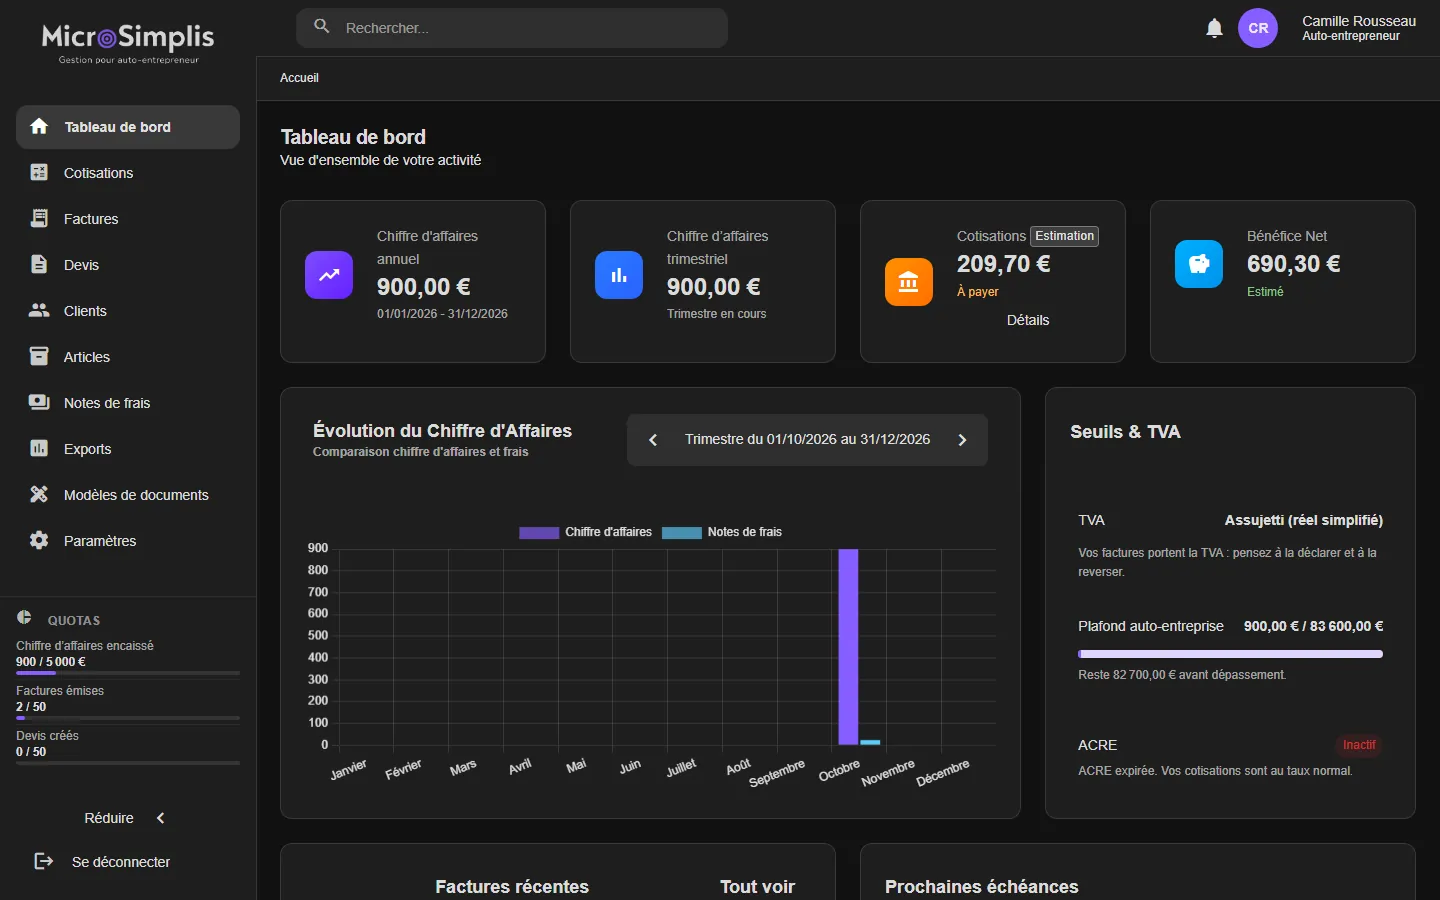
Task: Click the MicroSimplis logo
Action: tap(128, 43)
